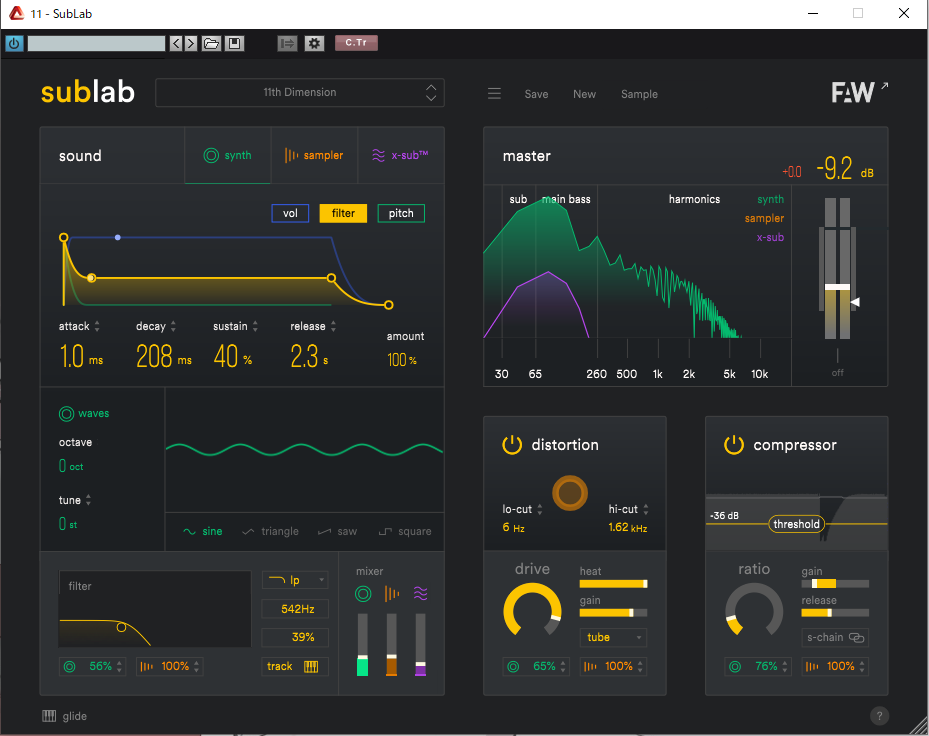The image size is (929, 736).
Task: Open plugin settings gear icon
Action: (314, 43)
